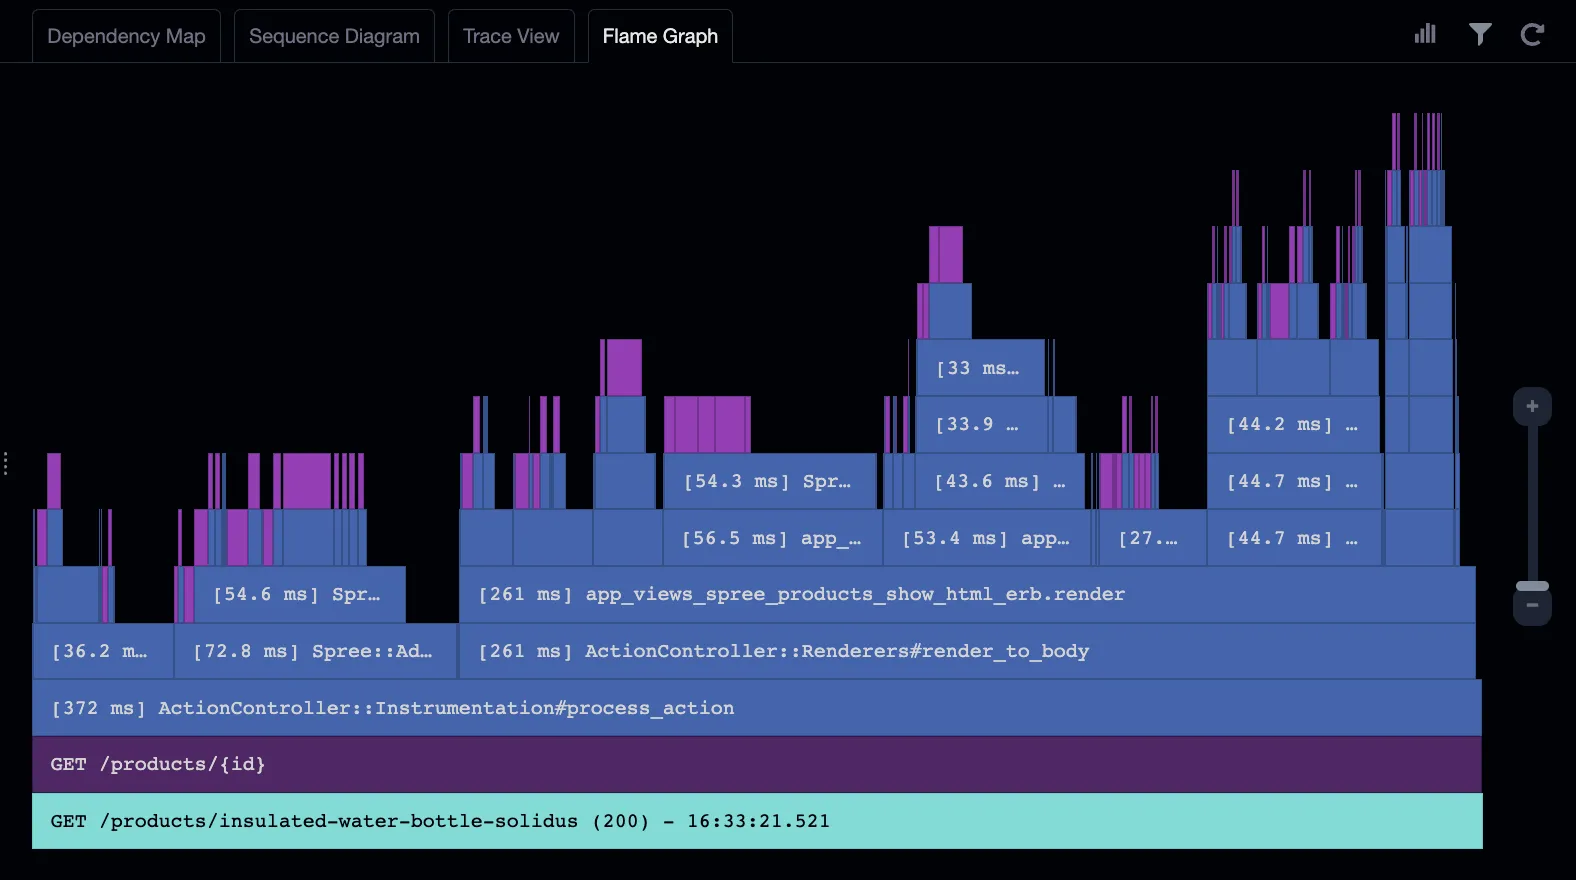The width and height of the screenshot is (1576, 880).
Task: Select the GET /products/{id} route bar
Action: point(757,764)
